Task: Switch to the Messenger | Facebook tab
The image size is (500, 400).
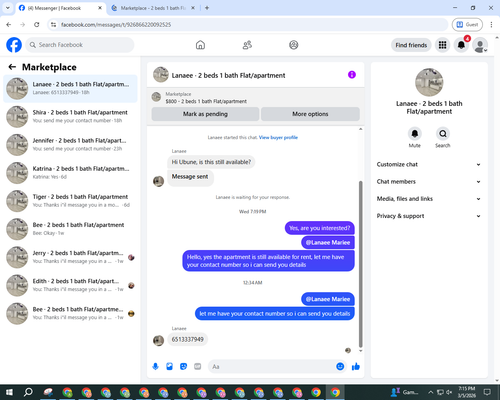Action: [x=61, y=8]
